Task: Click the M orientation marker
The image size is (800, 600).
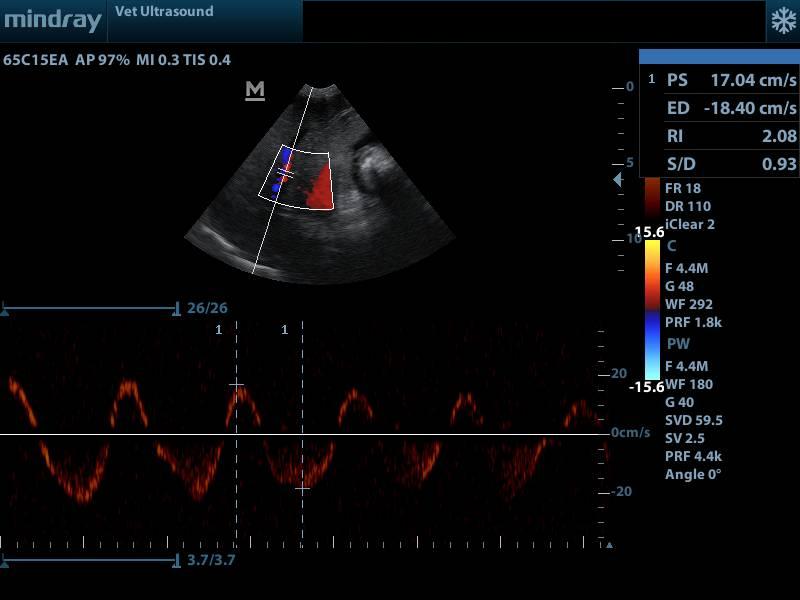Action: click(x=255, y=91)
